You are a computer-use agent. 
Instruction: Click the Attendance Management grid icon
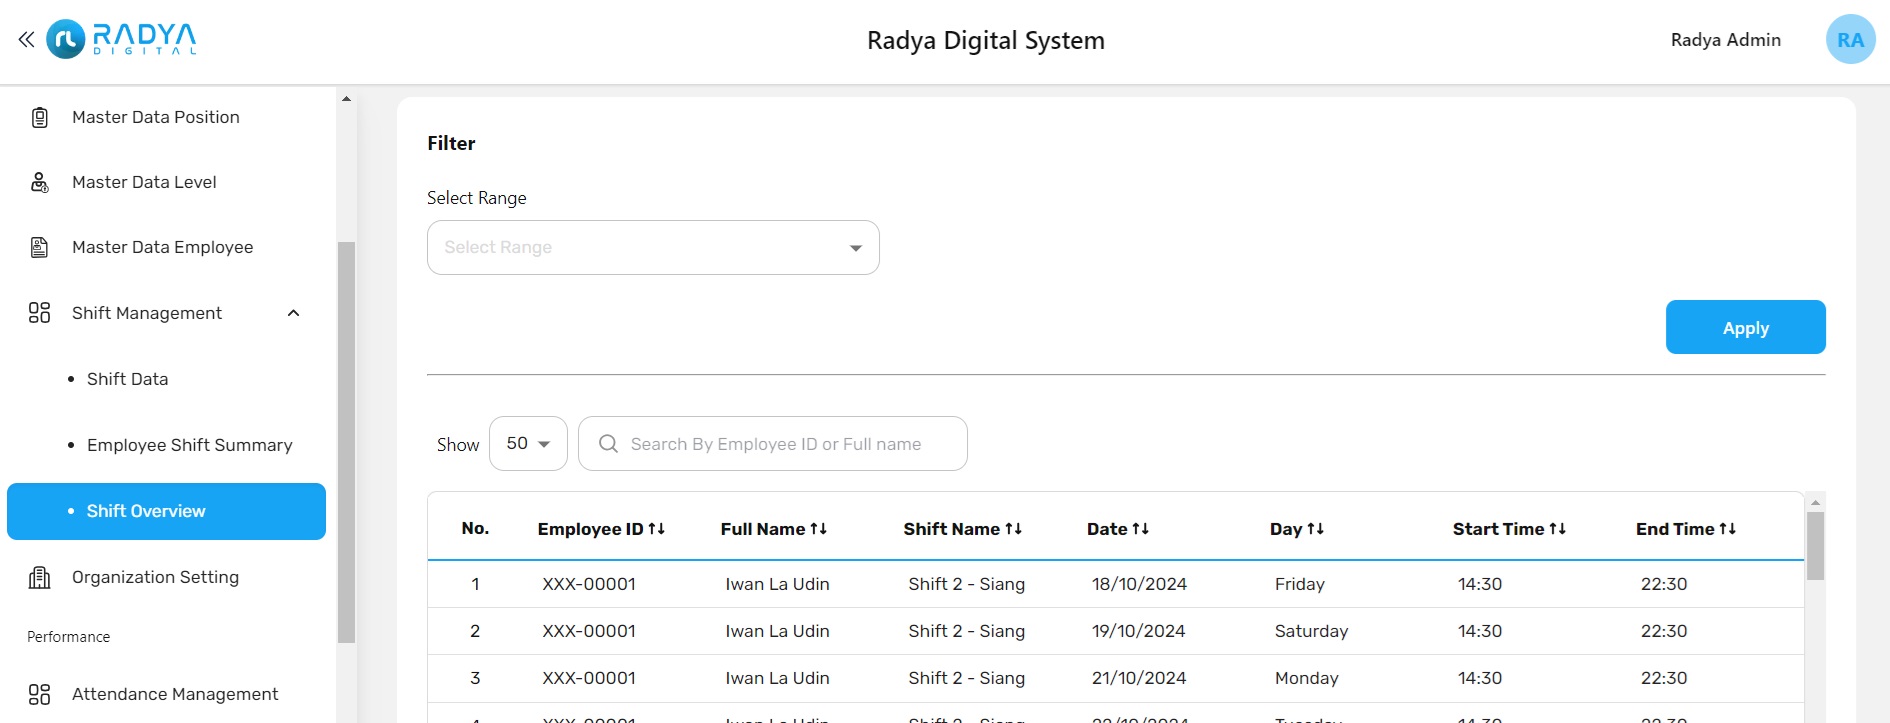click(x=40, y=694)
